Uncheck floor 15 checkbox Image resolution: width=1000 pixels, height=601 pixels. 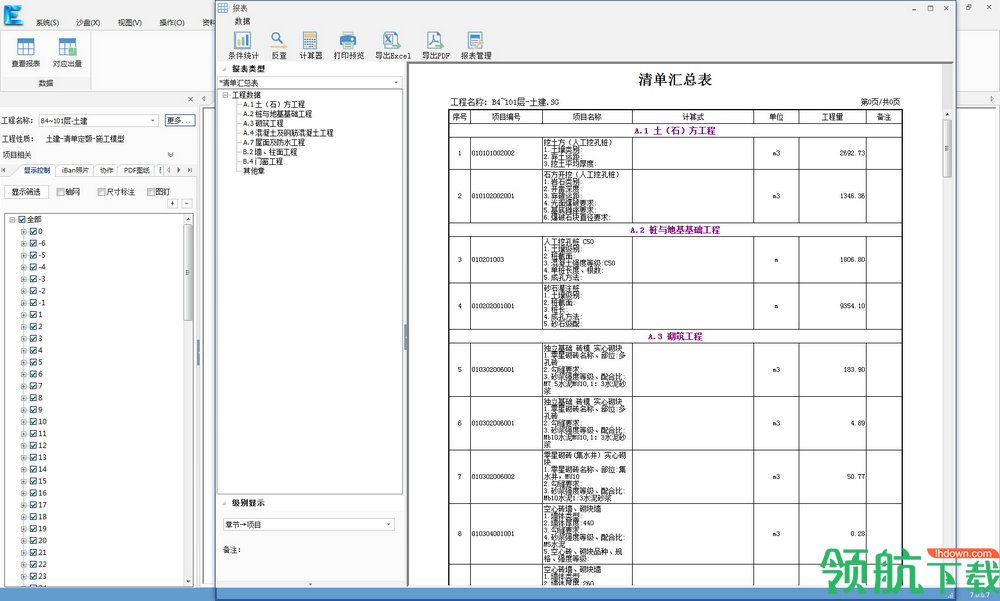pos(33,481)
